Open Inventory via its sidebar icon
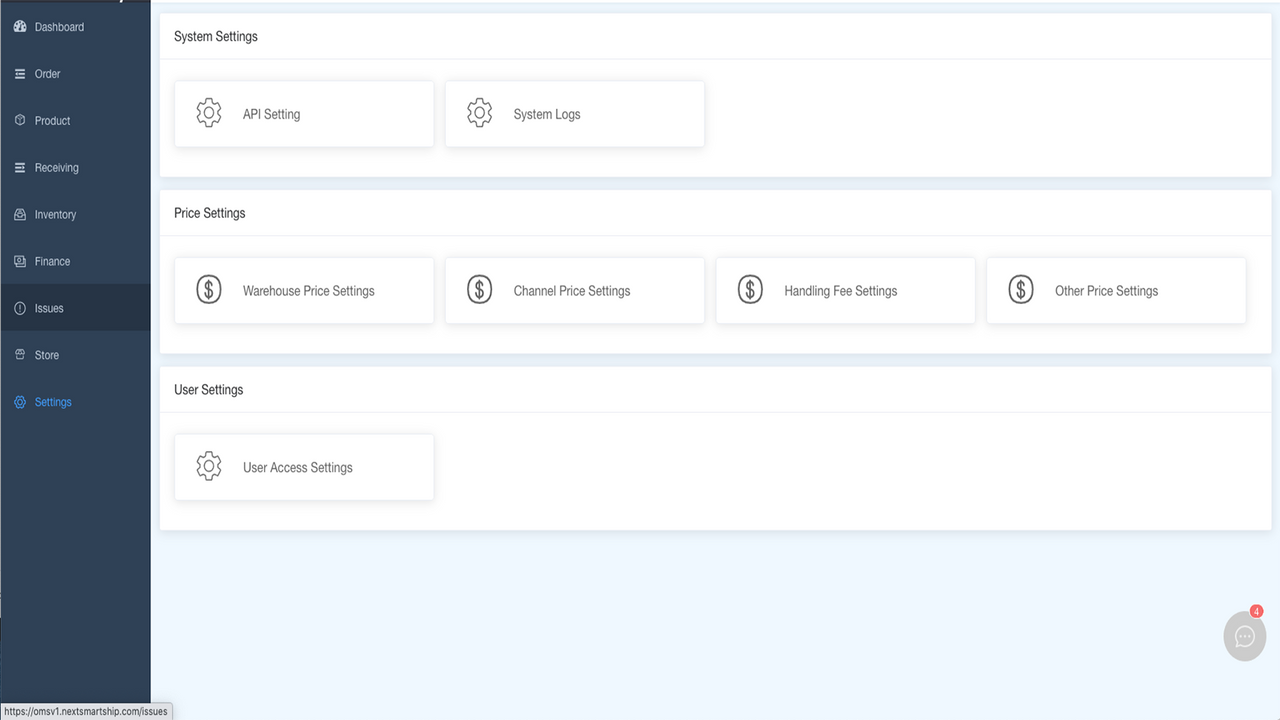This screenshot has width=1280, height=720. (18, 214)
